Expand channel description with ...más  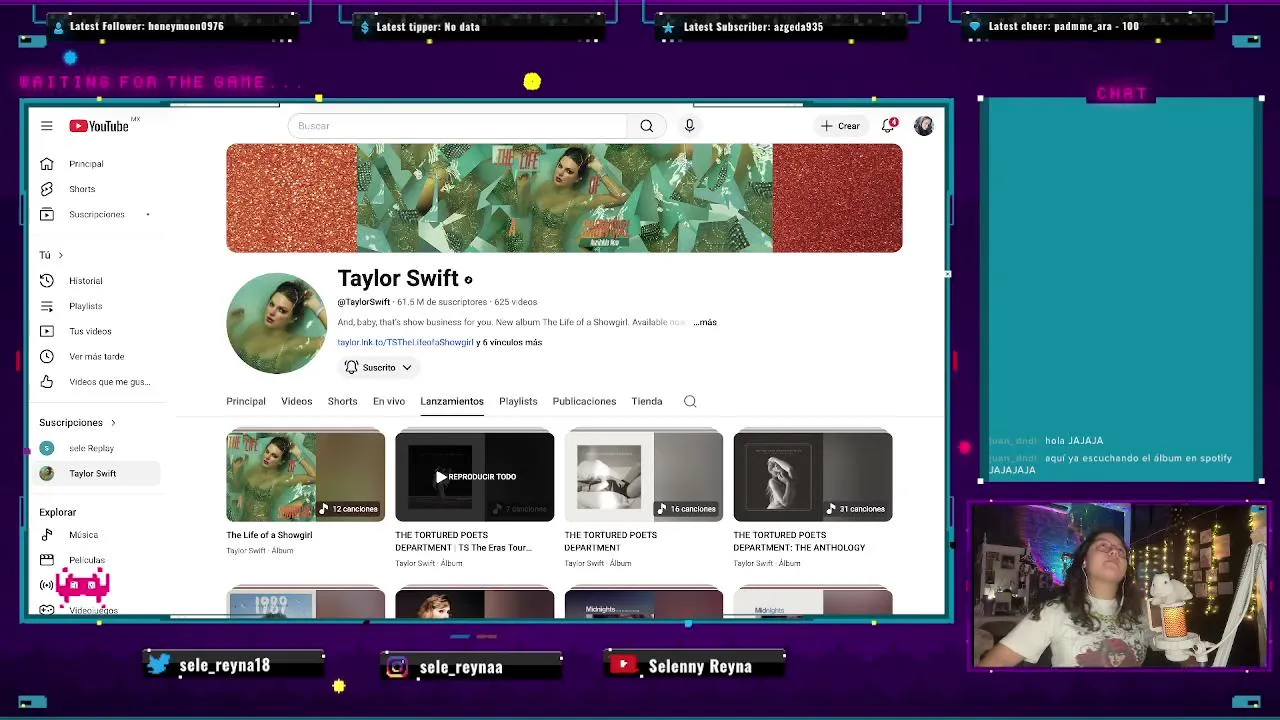click(x=705, y=322)
